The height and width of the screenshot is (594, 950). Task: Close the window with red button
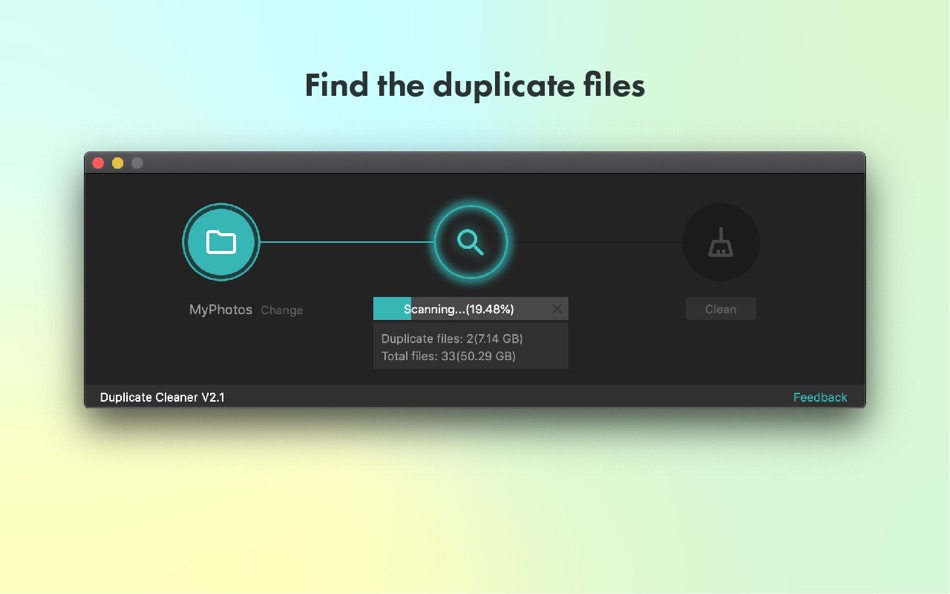[98, 163]
